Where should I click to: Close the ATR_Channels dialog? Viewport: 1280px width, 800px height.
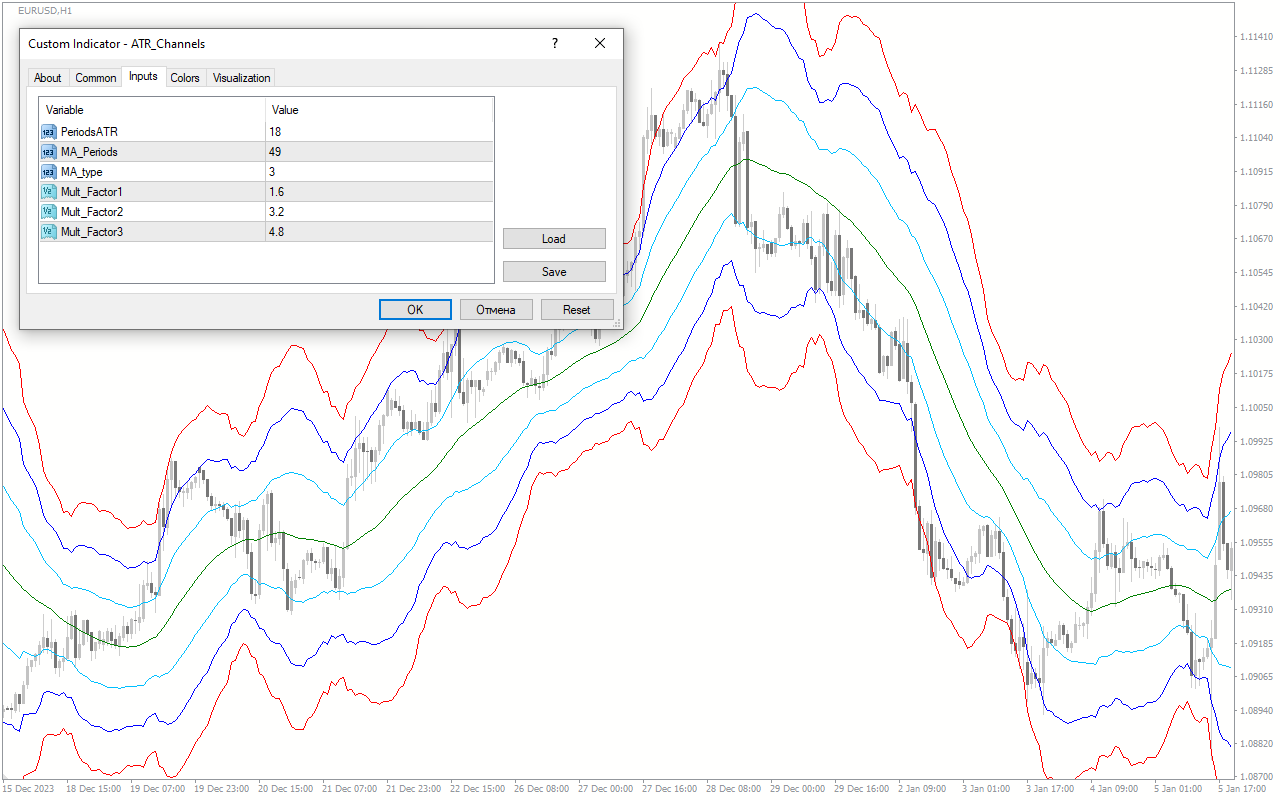click(600, 43)
